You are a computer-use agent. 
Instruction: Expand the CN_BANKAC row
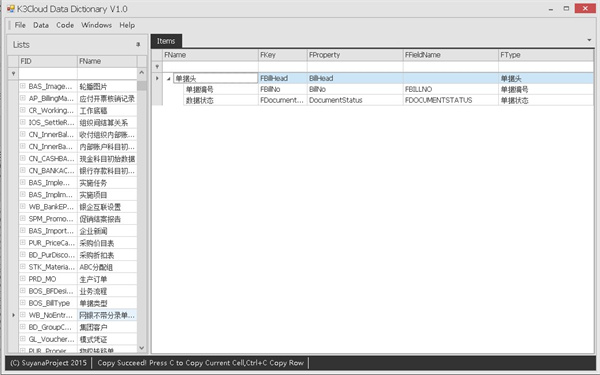(23, 170)
